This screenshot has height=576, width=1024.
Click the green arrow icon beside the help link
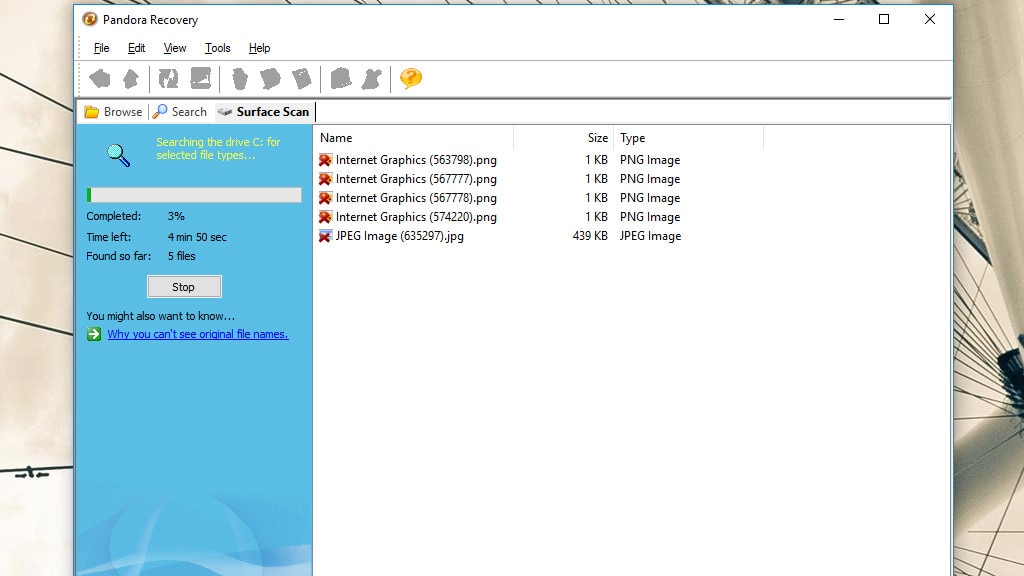tap(94, 334)
